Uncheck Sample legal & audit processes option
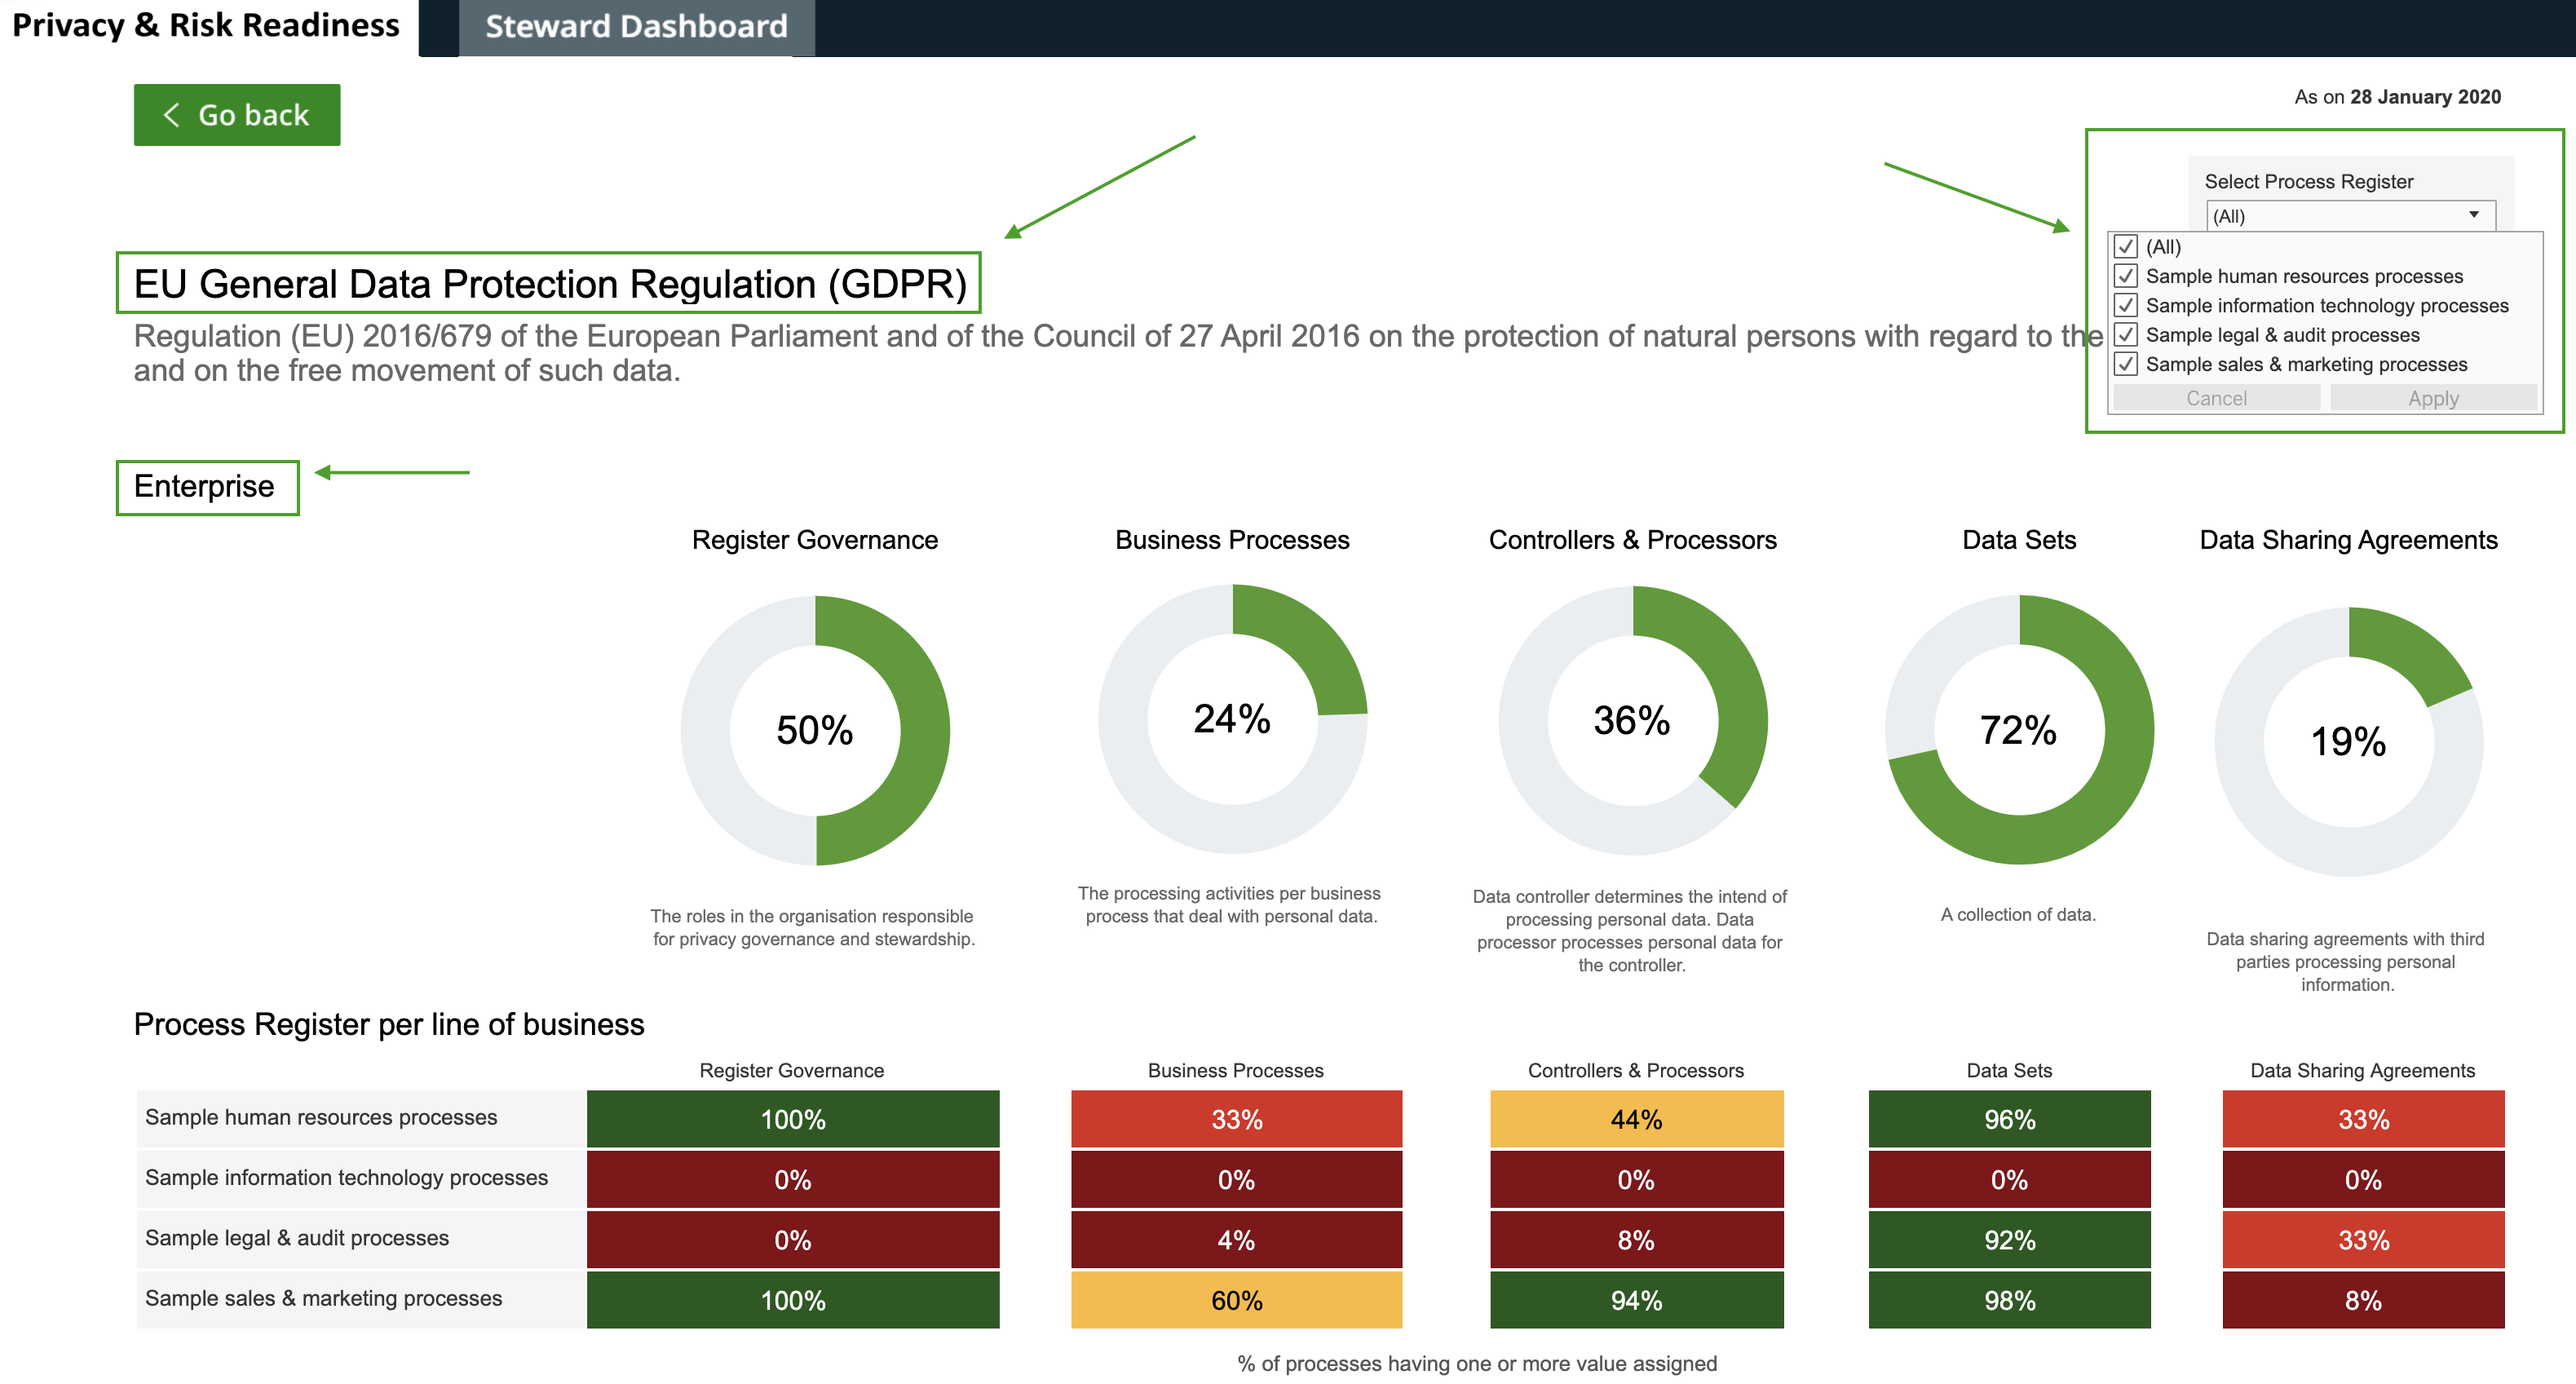Viewport: 2576px width, 1384px height. 2126,334
